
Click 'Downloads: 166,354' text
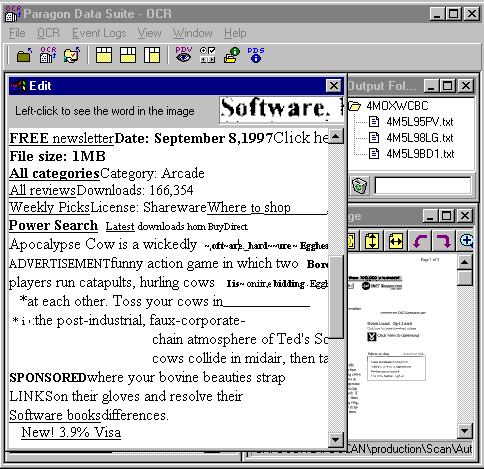coord(135,190)
